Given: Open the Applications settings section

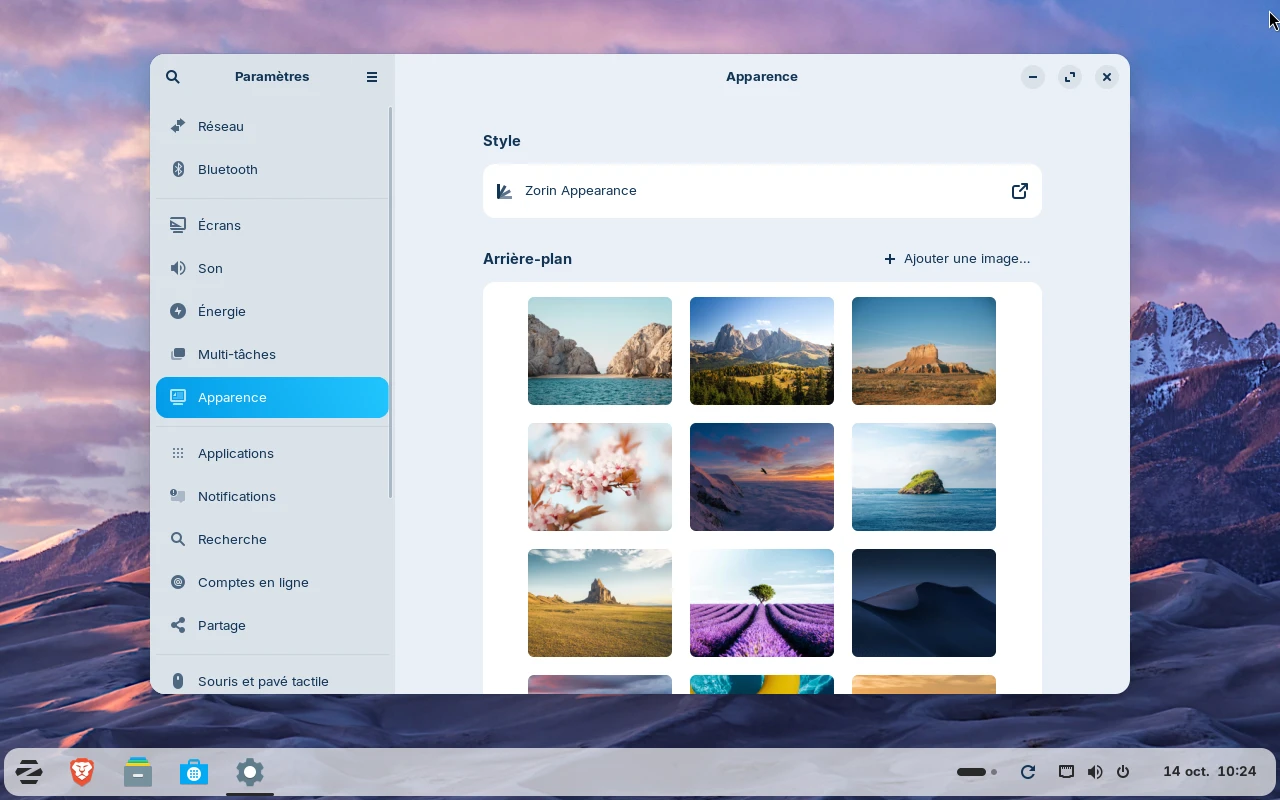Looking at the screenshot, I should 272,453.
